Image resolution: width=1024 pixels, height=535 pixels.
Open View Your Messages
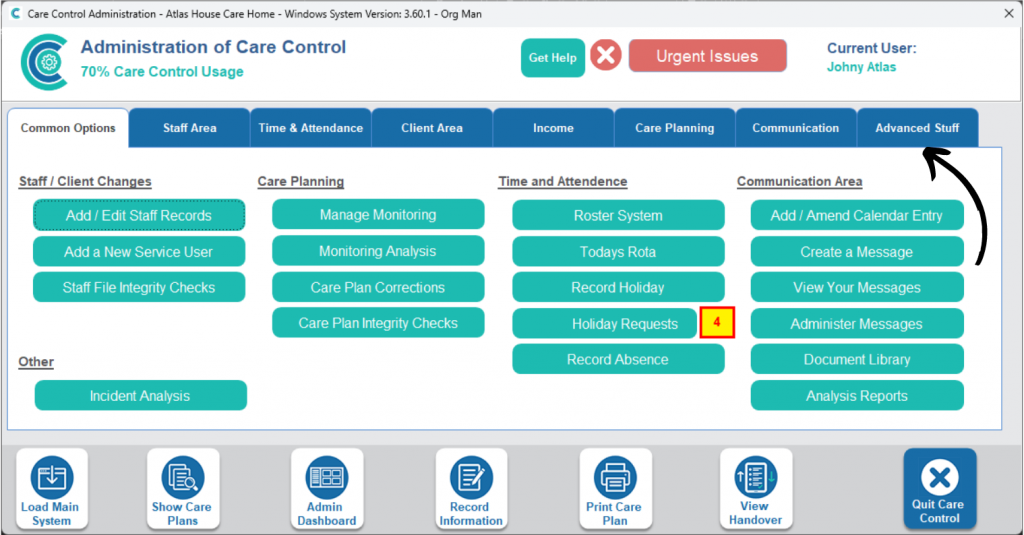[x=857, y=287]
